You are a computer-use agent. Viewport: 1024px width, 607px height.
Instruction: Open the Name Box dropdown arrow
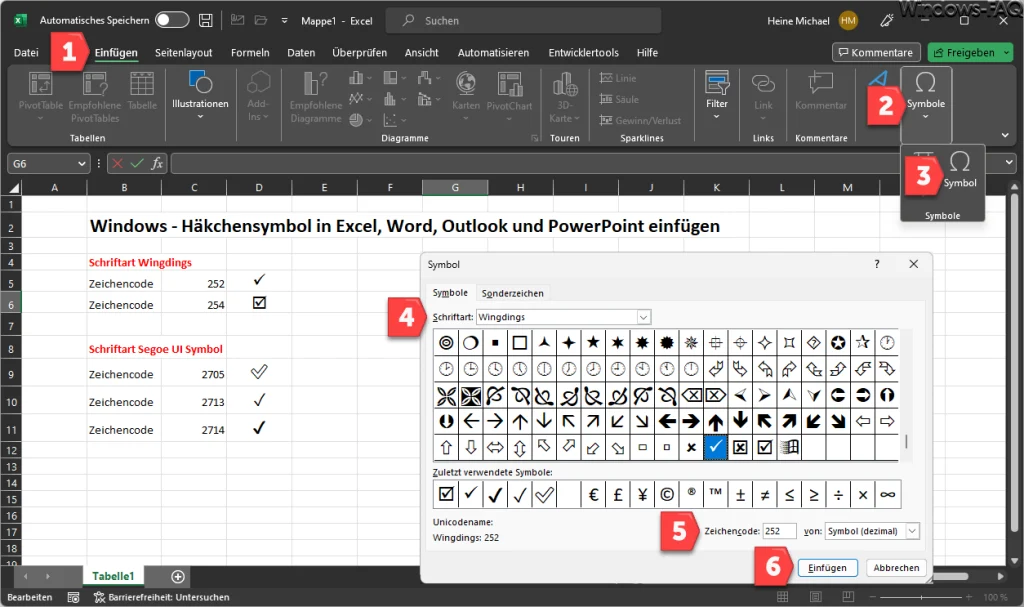tap(82, 163)
